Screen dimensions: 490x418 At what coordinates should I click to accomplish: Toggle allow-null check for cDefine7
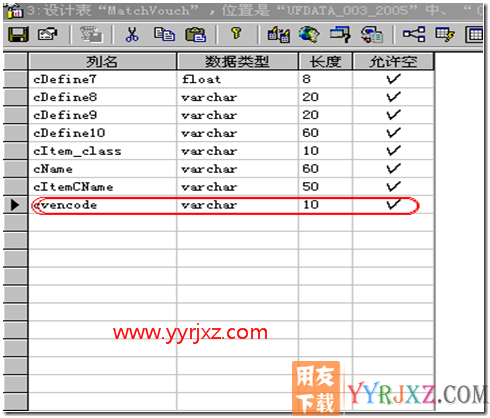click(x=393, y=79)
